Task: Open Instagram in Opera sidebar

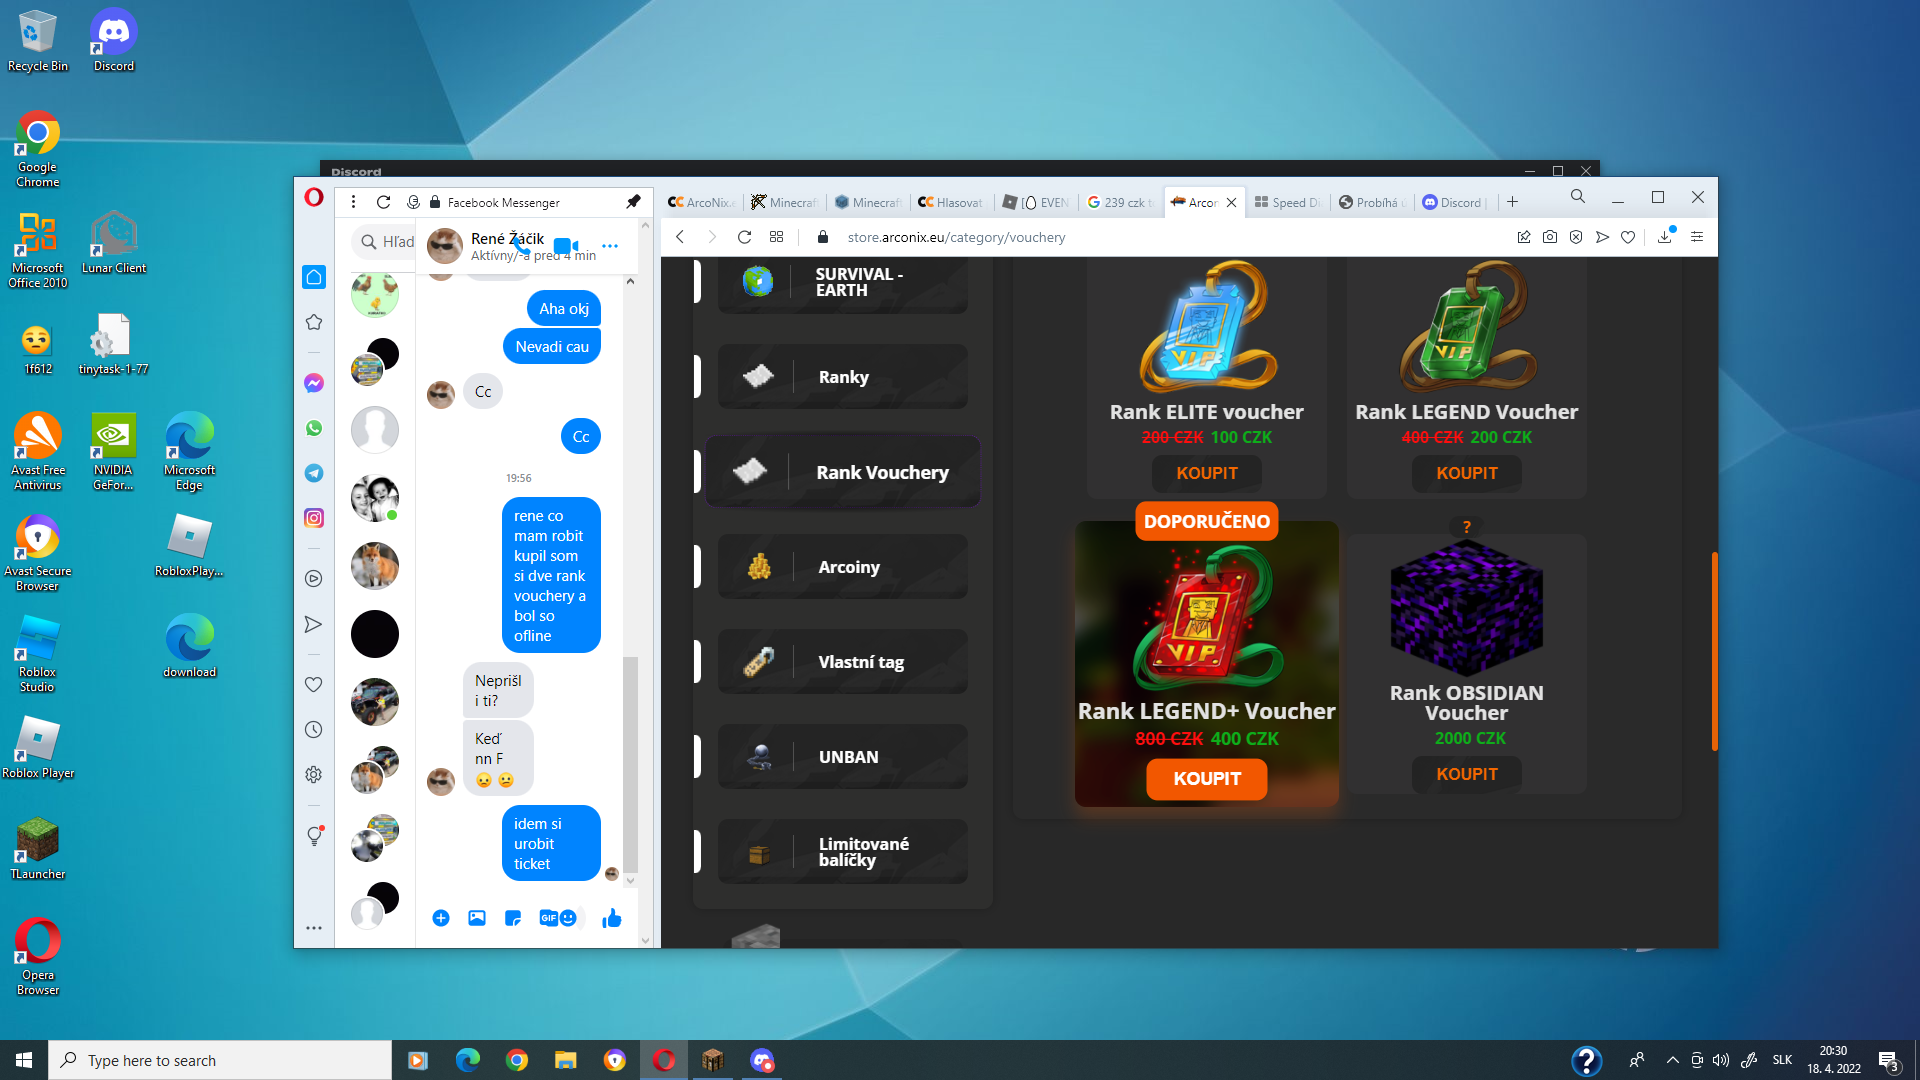Action: tap(314, 518)
